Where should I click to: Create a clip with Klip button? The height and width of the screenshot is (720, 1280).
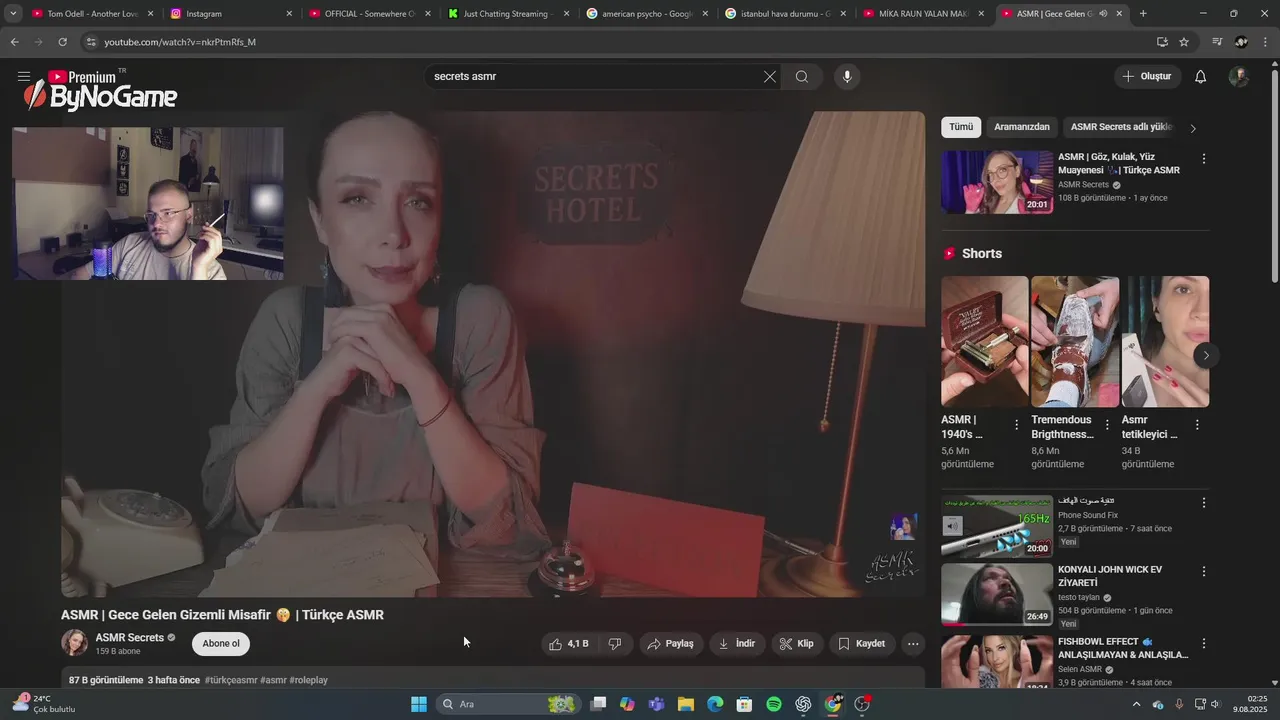pyautogui.click(x=797, y=644)
